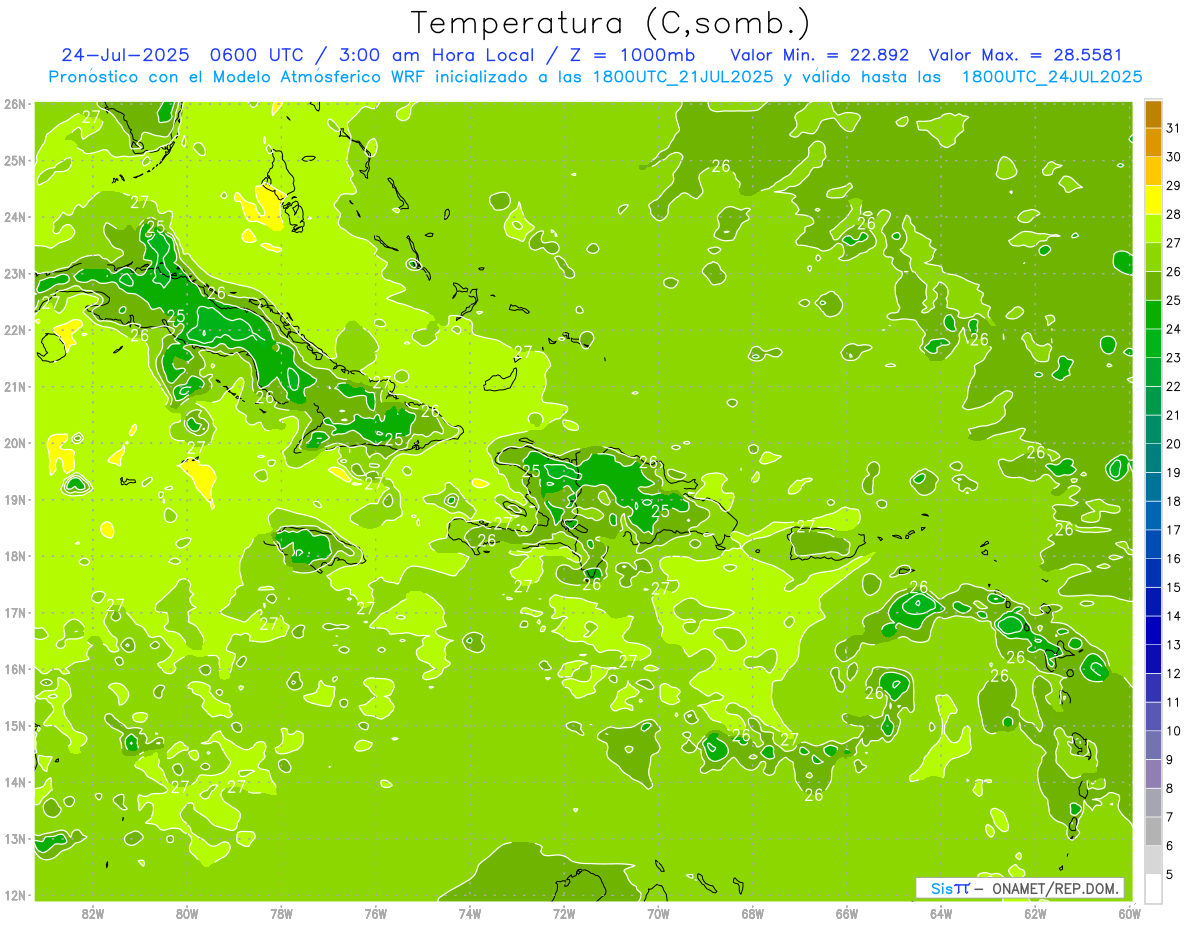
Task: Click the 20N latitude axis label
Action: pos(14,443)
